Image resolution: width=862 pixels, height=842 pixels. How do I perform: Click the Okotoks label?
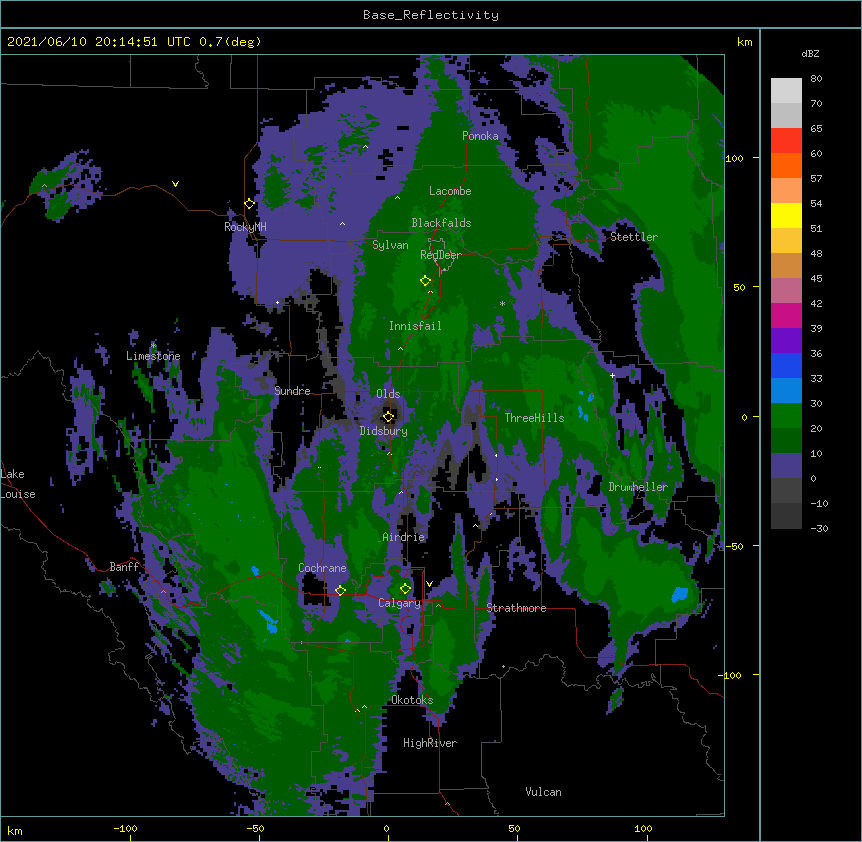click(412, 700)
